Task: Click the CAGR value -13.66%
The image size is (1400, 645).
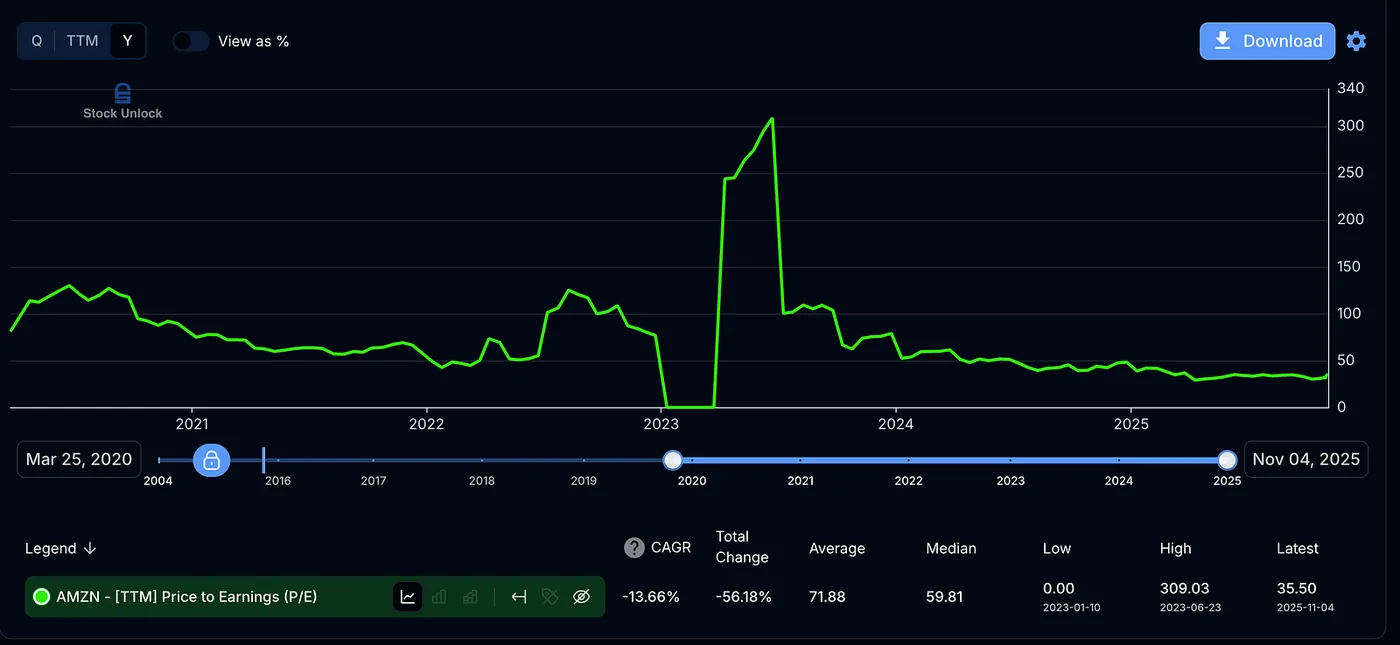Action: 650,597
